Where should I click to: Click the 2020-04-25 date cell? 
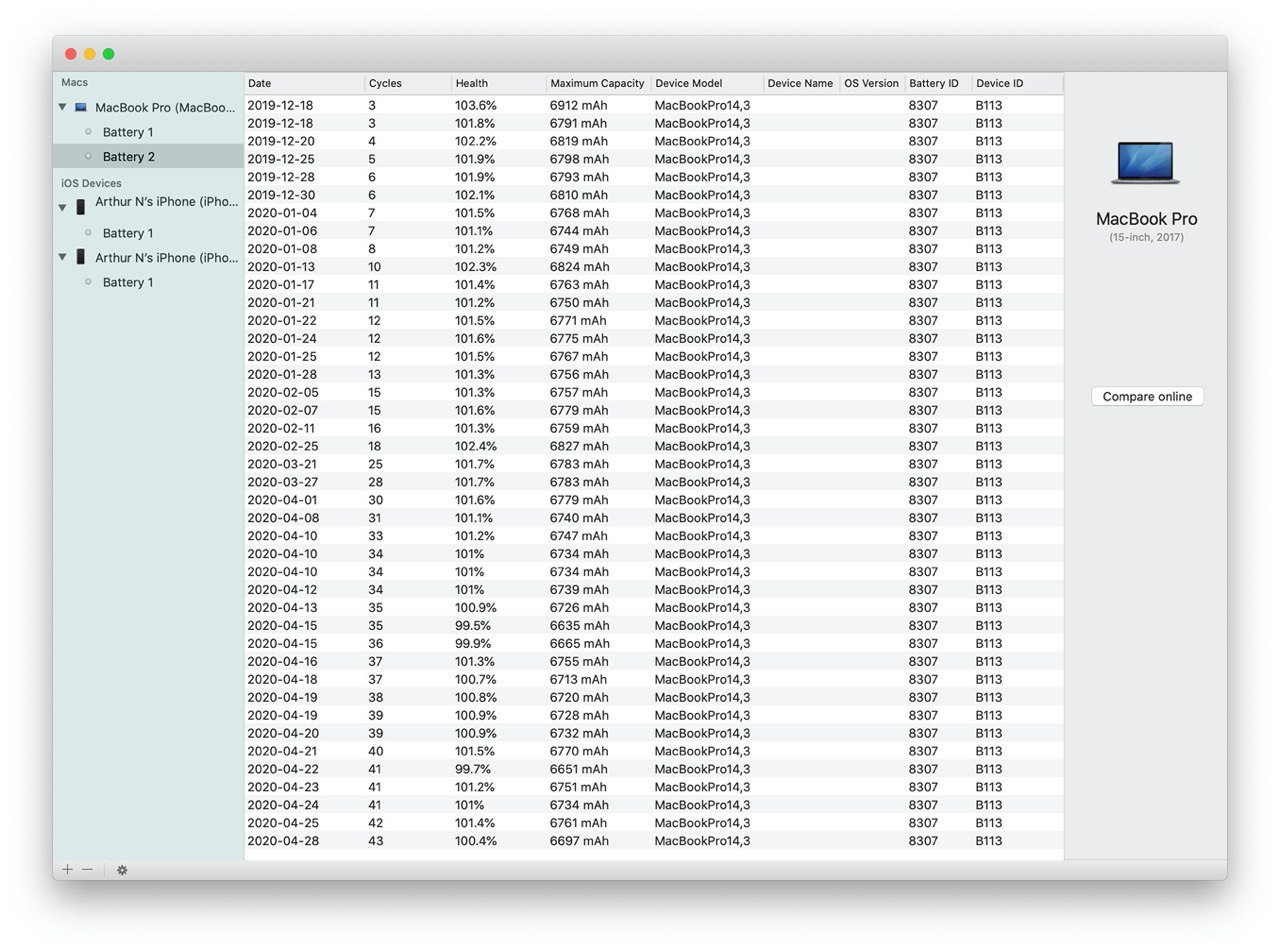pos(281,823)
